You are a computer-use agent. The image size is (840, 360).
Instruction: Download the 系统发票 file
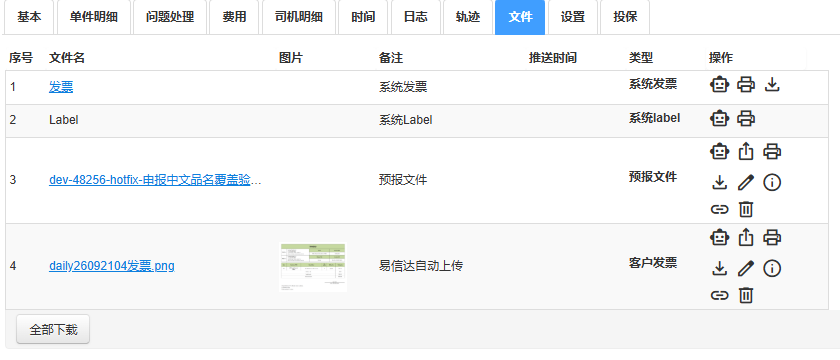(771, 85)
